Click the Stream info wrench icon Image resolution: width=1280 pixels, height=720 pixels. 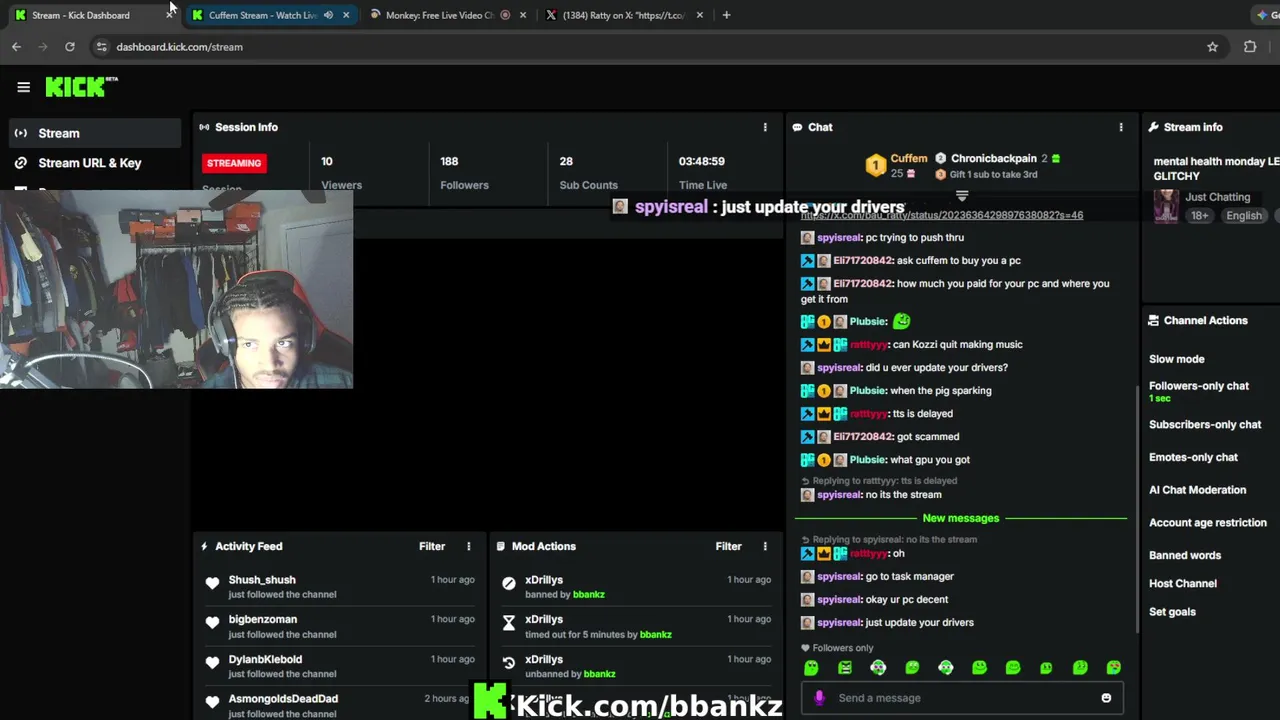click(x=1153, y=127)
